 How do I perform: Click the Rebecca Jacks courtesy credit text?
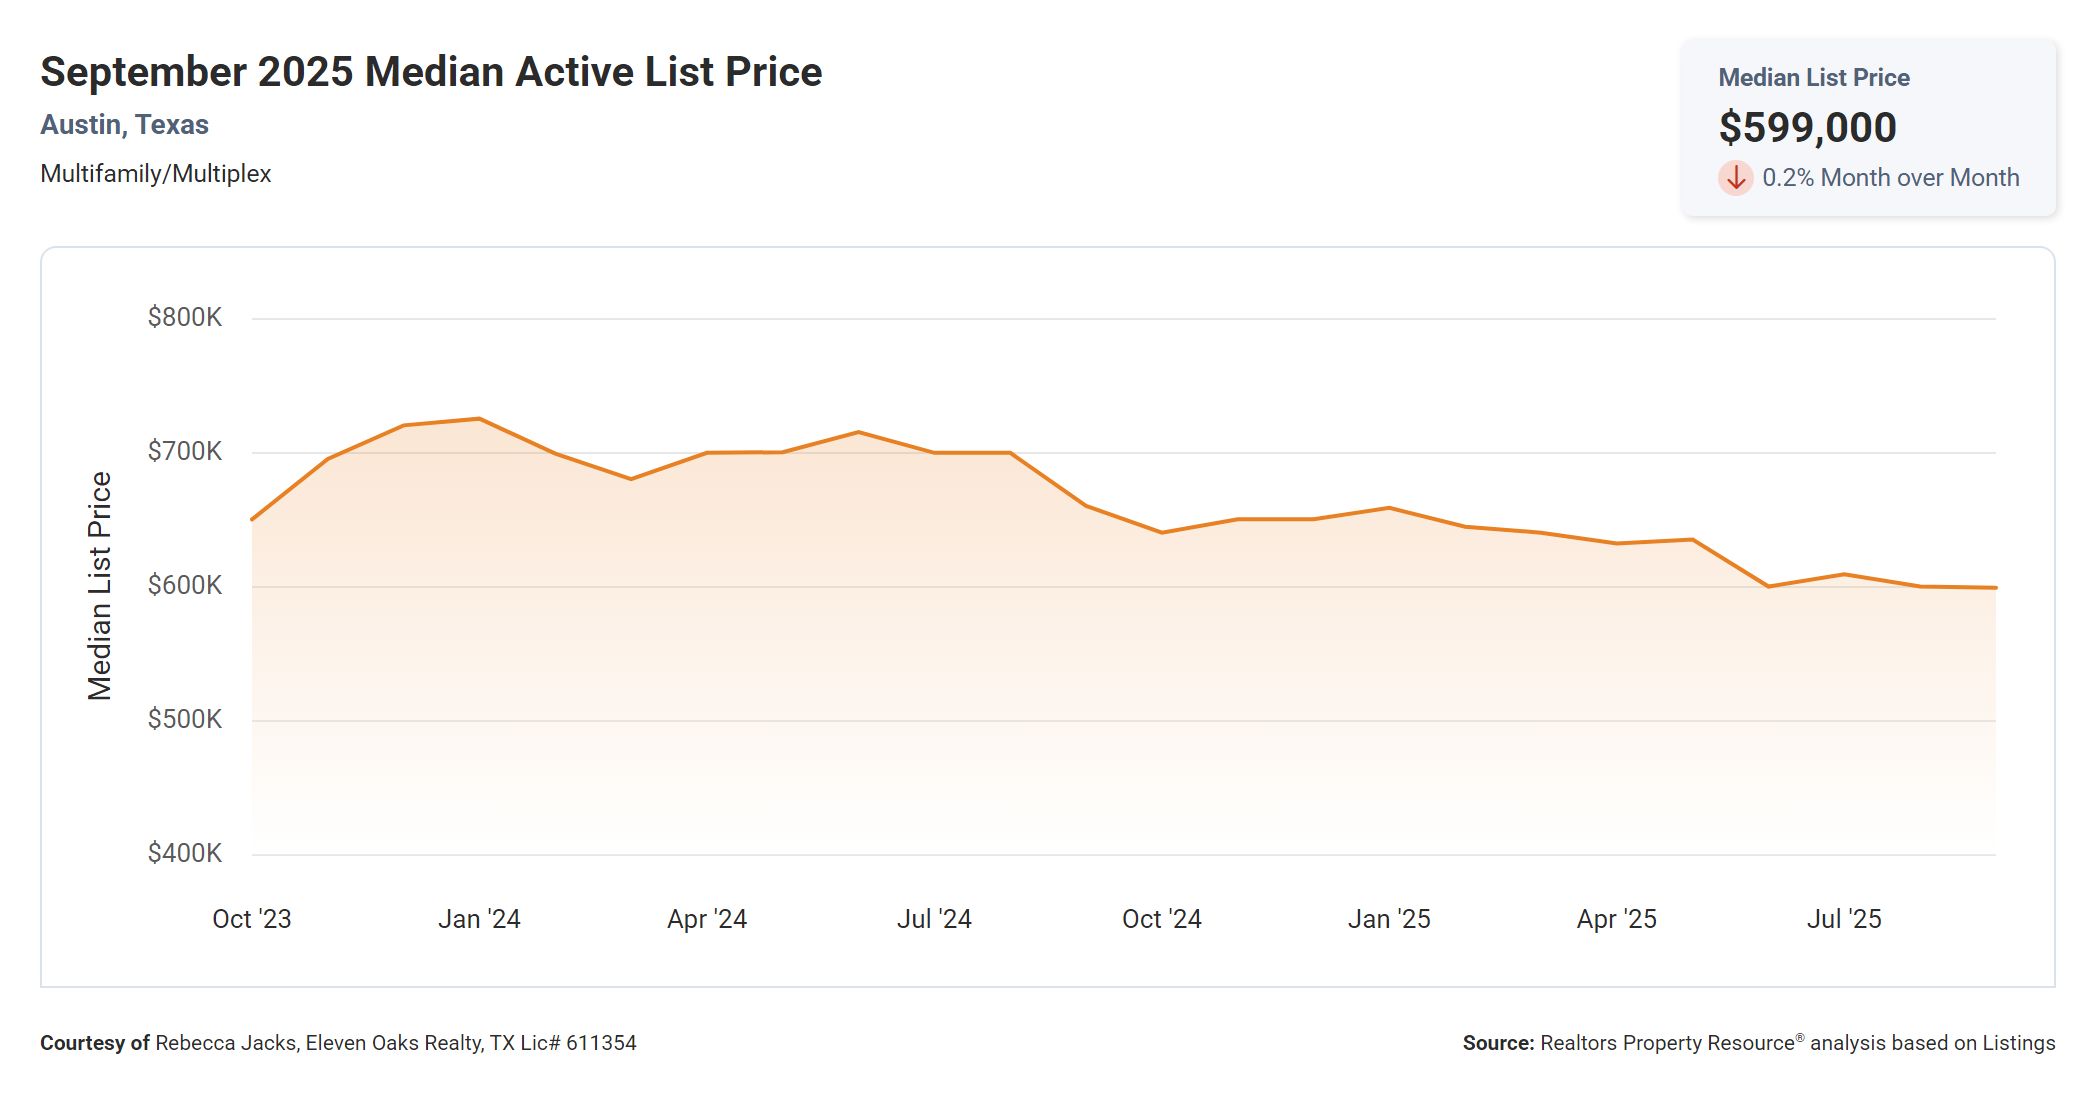[x=338, y=1044]
